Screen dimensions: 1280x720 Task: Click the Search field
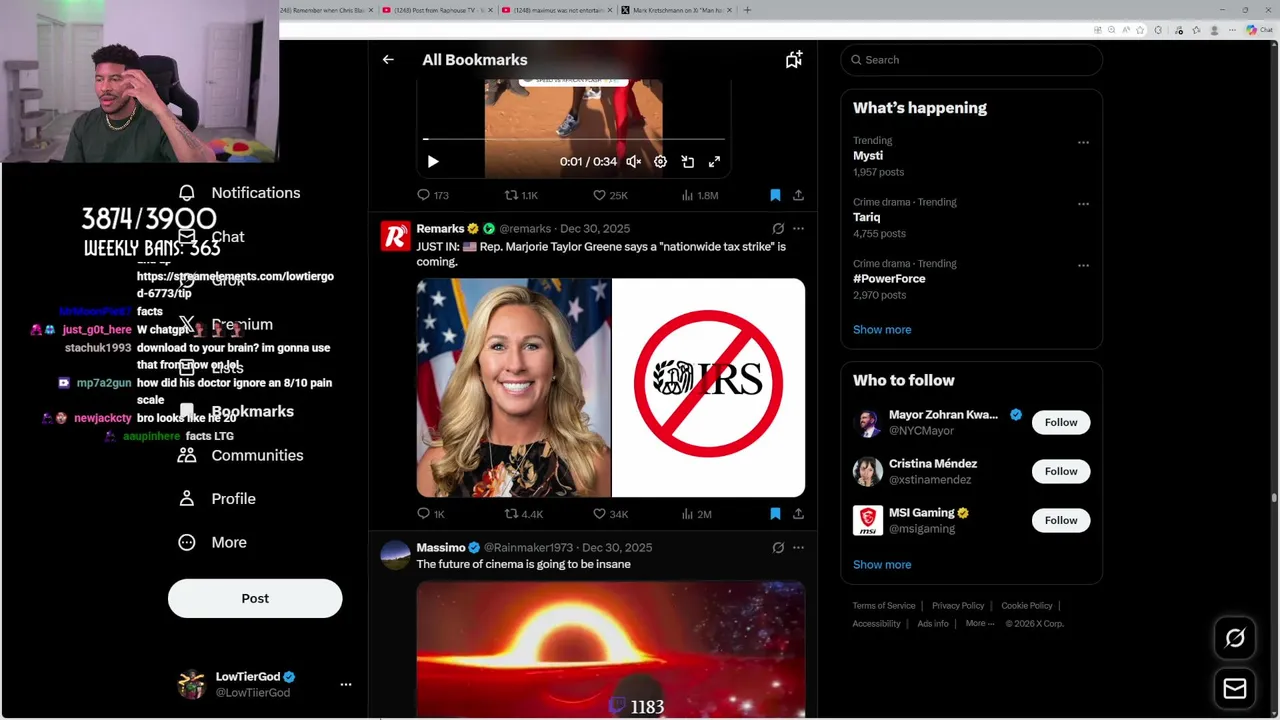pyautogui.click(x=971, y=60)
